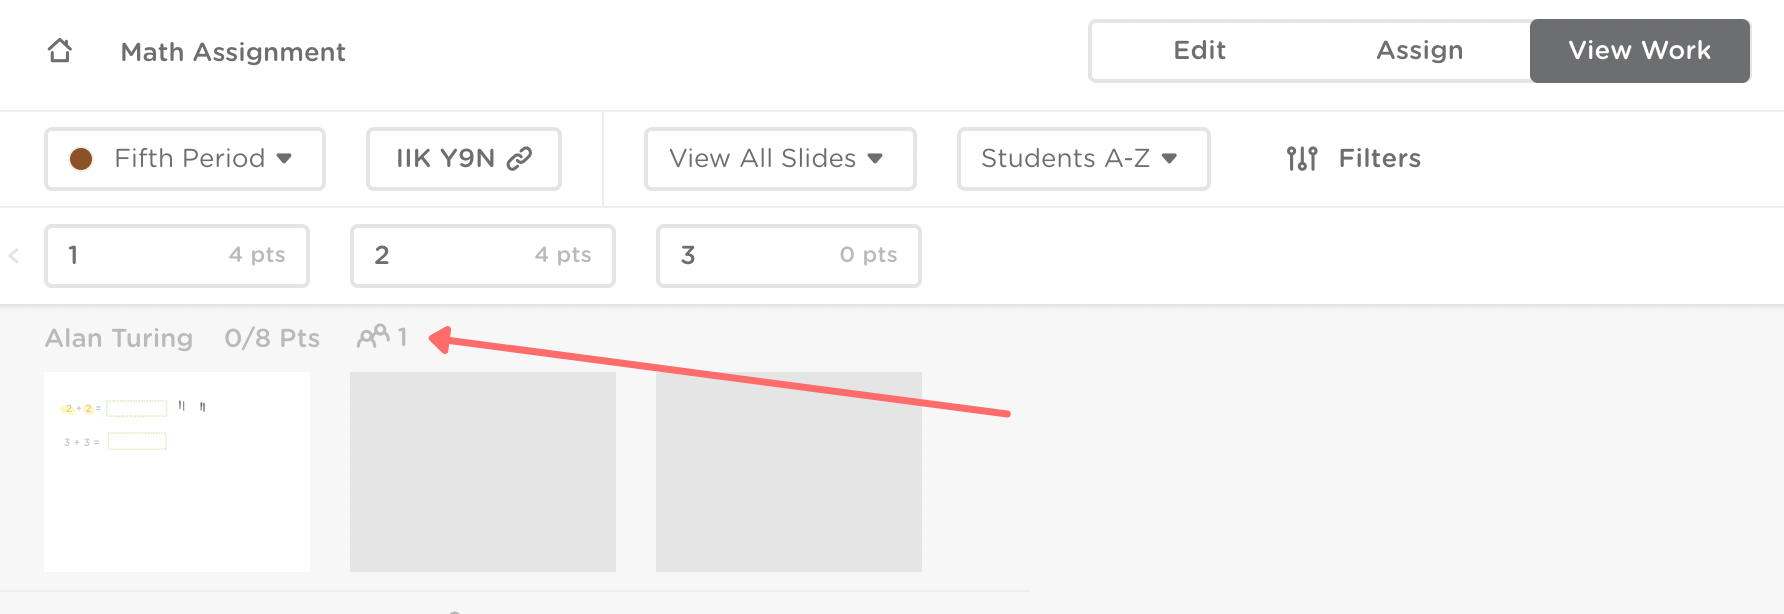Image resolution: width=1784 pixels, height=614 pixels.
Task: Open the View All Slides dropdown
Action: tap(779, 159)
